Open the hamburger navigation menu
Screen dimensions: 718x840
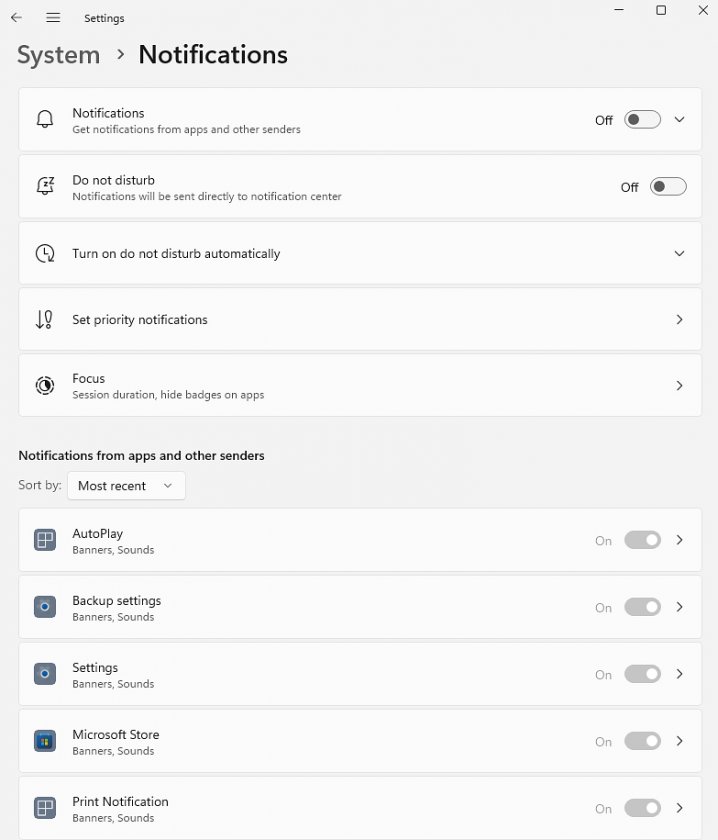[x=53, y=18]
